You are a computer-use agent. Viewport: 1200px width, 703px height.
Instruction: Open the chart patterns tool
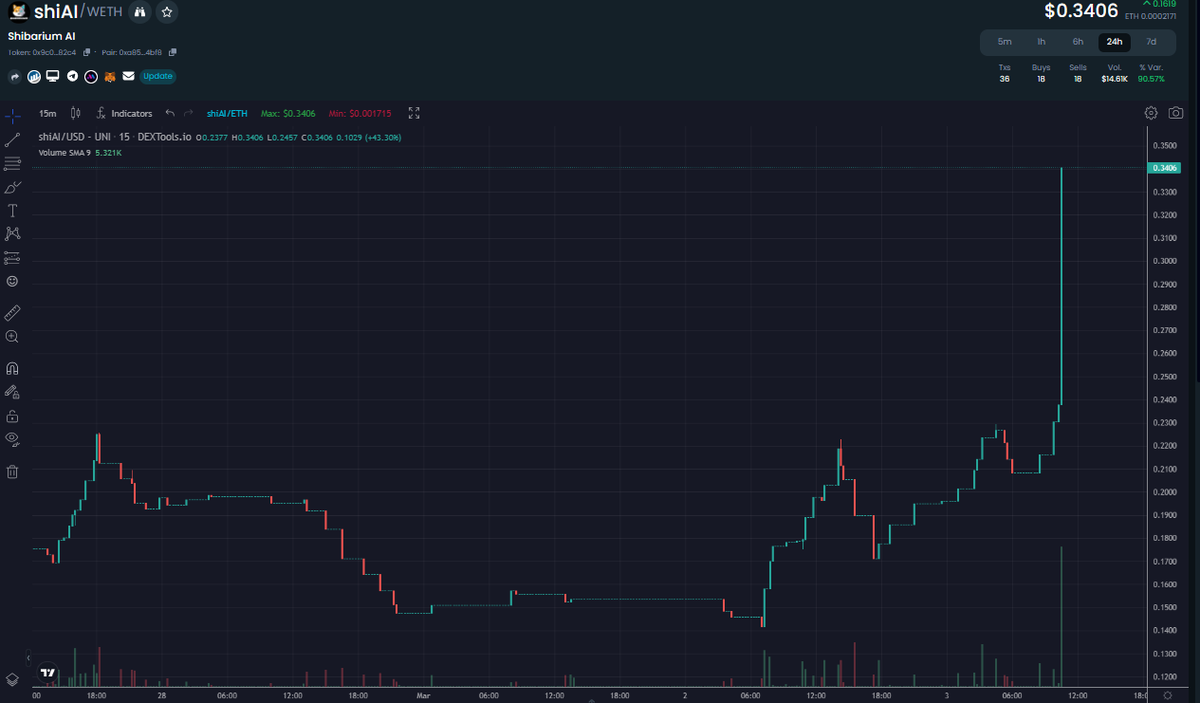pos(12,234)
